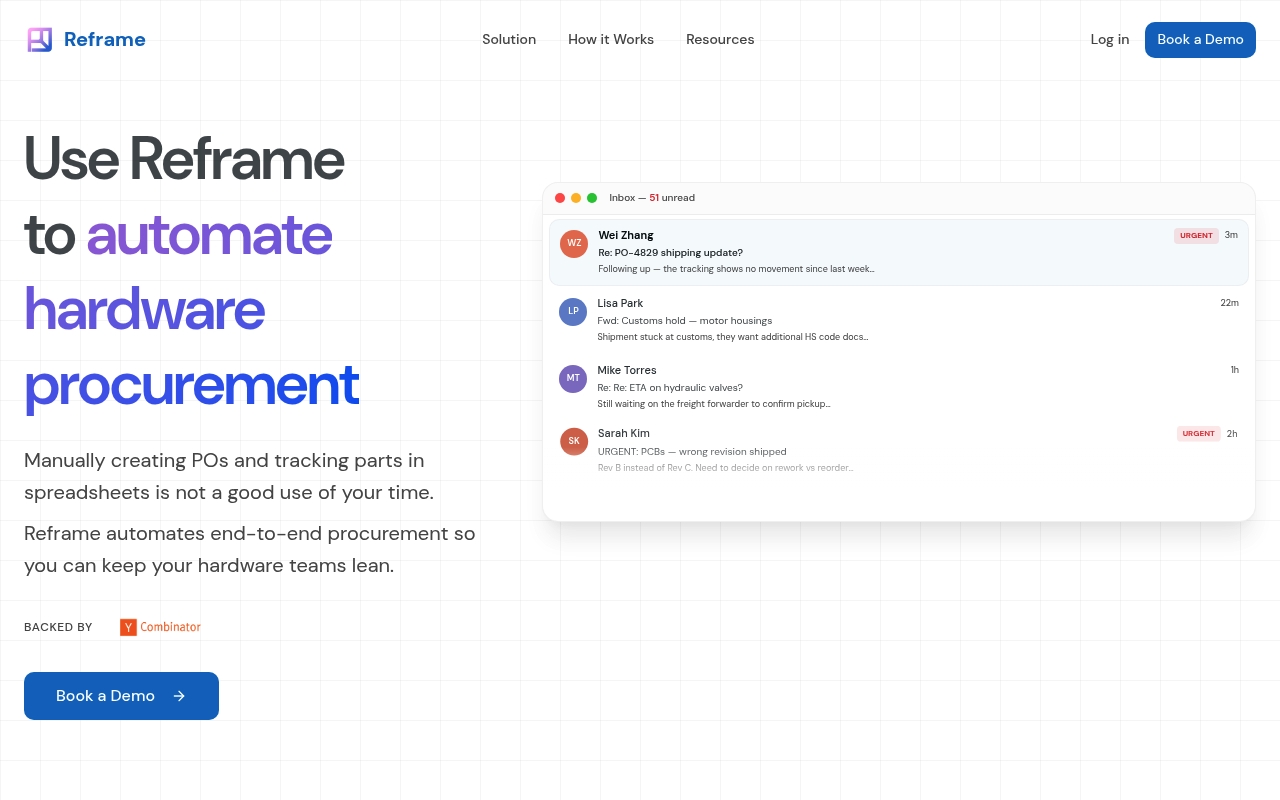Click the arrow icon in Book a Demo
Screen dimensions: 1280x800
[x=179, y=696]
